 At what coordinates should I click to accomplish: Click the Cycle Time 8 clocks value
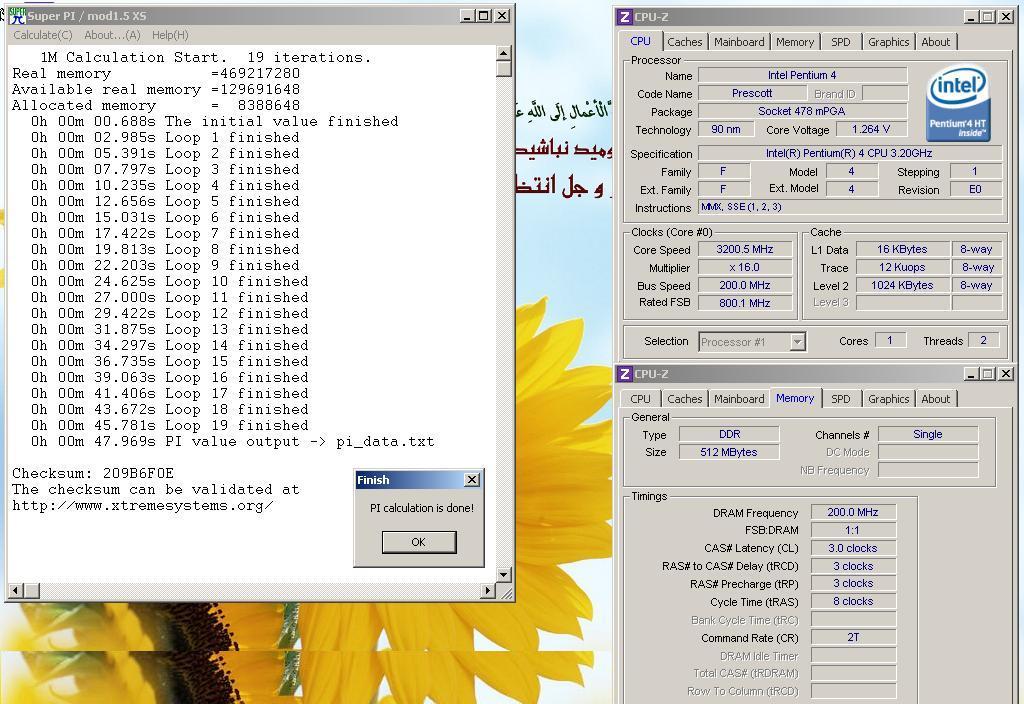[853, 601]
